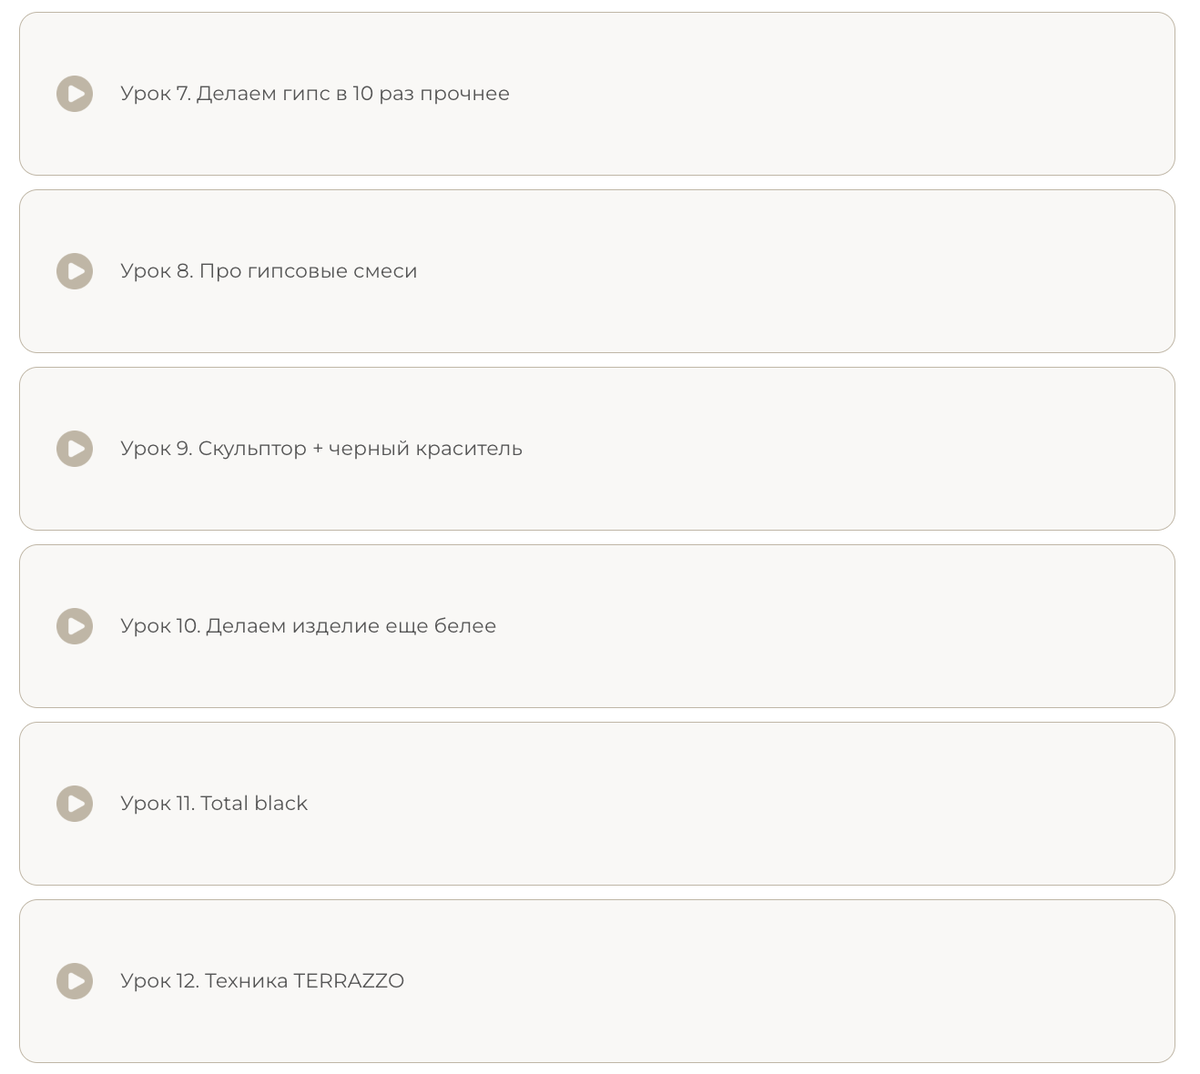Click the play icon beside Урок 8
The image size is (1200, 1074).
pos(75,271)
